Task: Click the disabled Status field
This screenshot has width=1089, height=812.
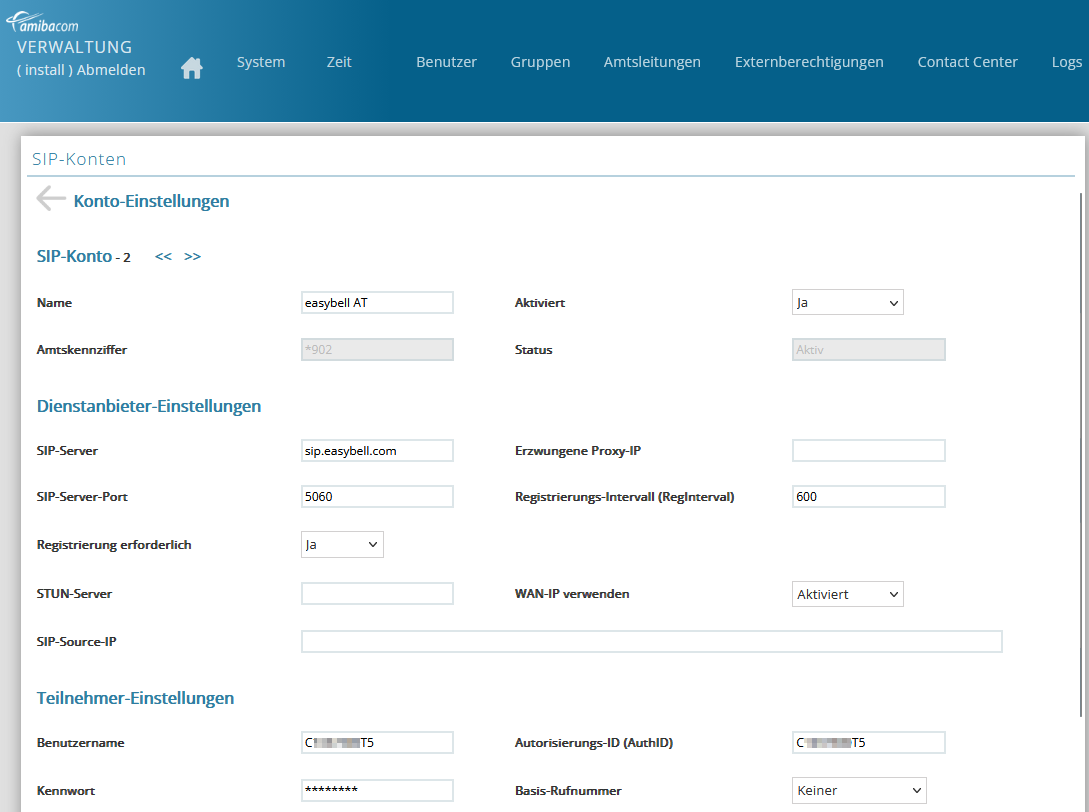Action: pos(868,349)
